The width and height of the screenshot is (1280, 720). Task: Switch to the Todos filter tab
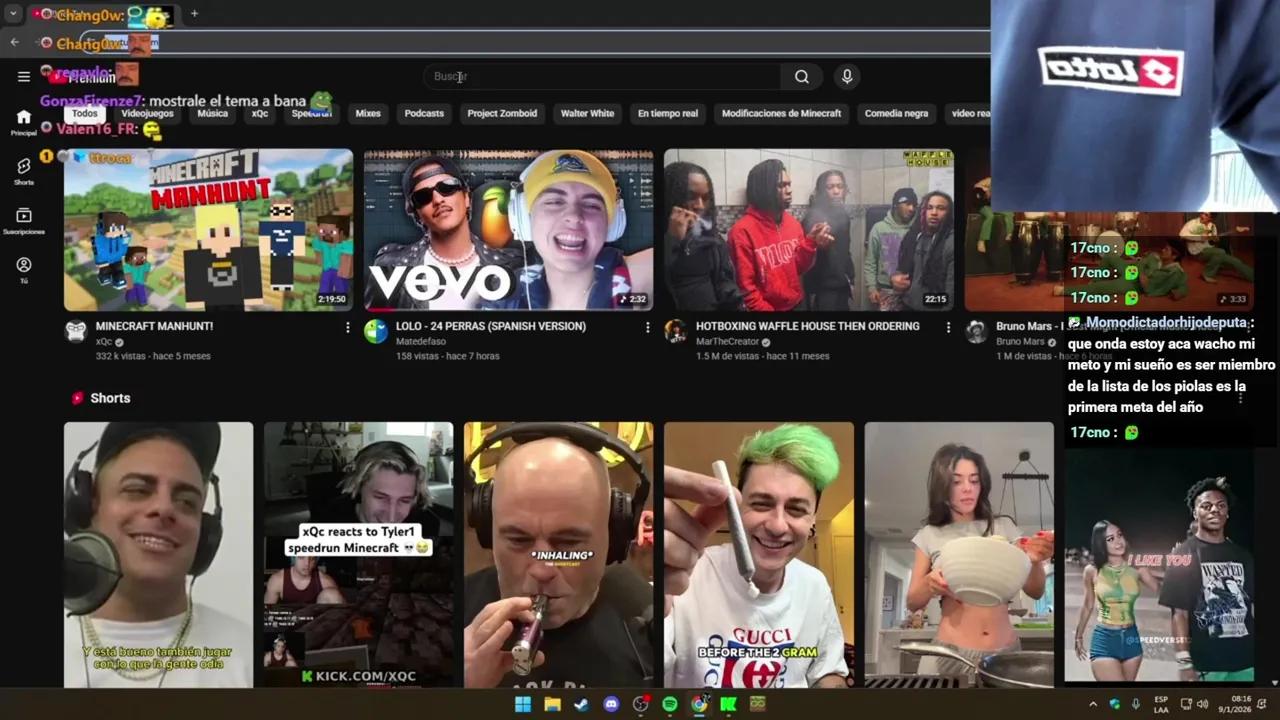click(x=84, y=113)
